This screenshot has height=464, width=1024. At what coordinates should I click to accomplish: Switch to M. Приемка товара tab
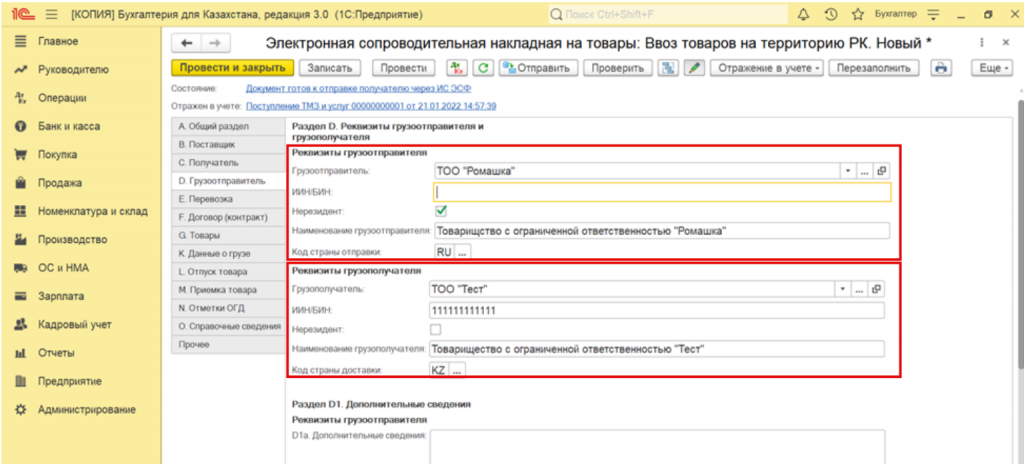(229, 290)
